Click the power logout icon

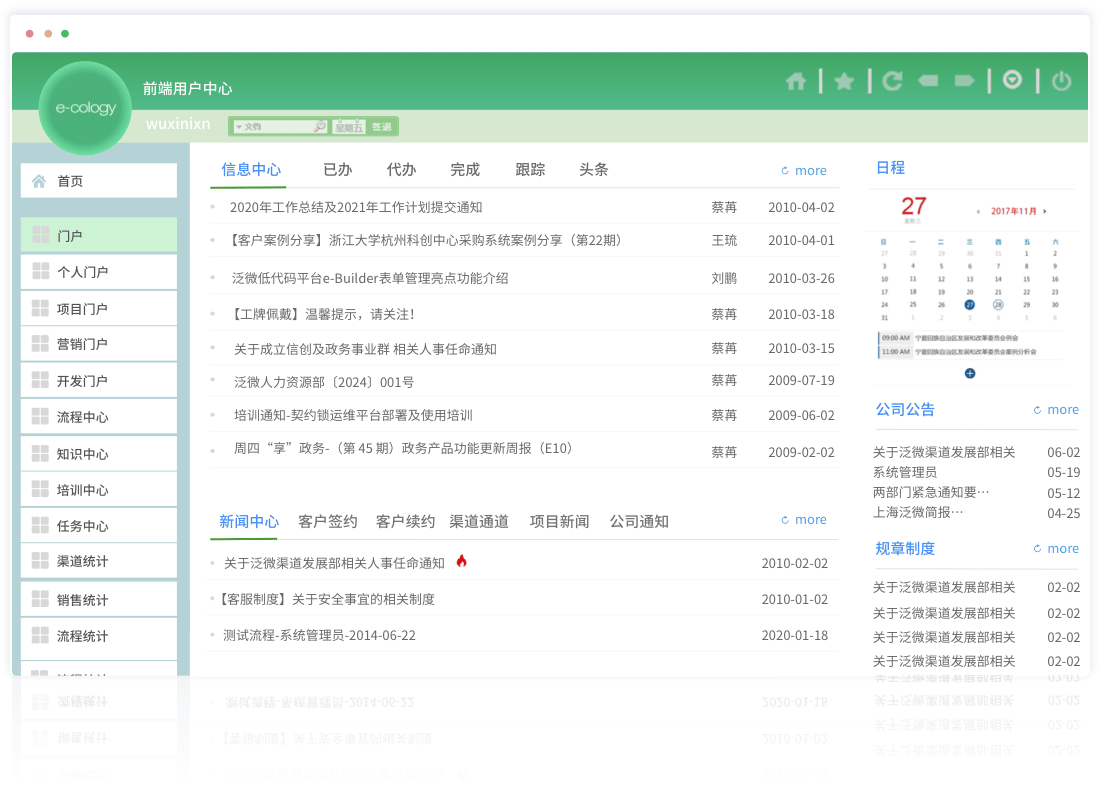coord(1062,81)
